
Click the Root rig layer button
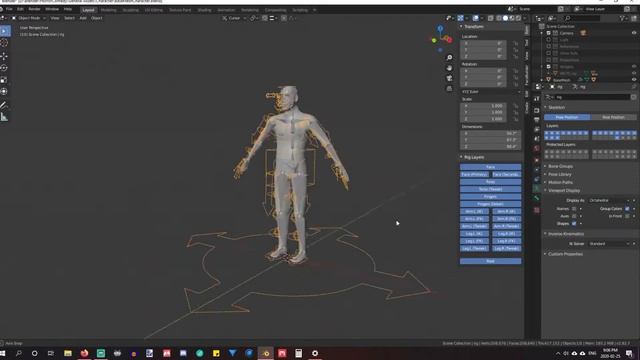(490, 261)
